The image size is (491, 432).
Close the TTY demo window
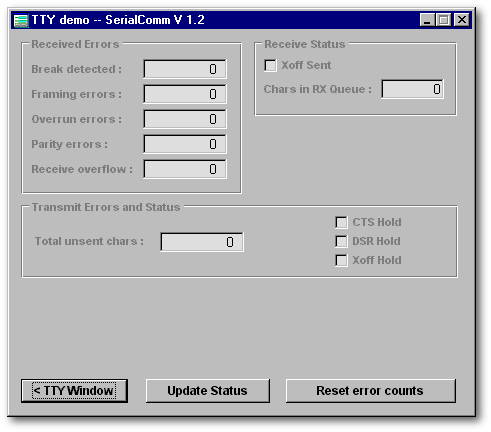coord(462,20)
